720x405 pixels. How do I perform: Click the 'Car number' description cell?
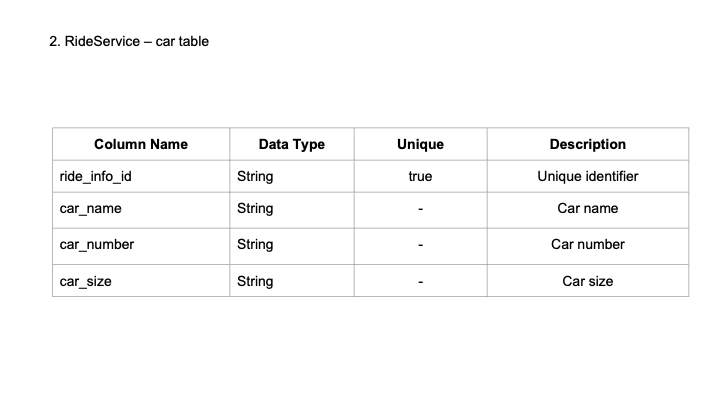coord(588,246)
